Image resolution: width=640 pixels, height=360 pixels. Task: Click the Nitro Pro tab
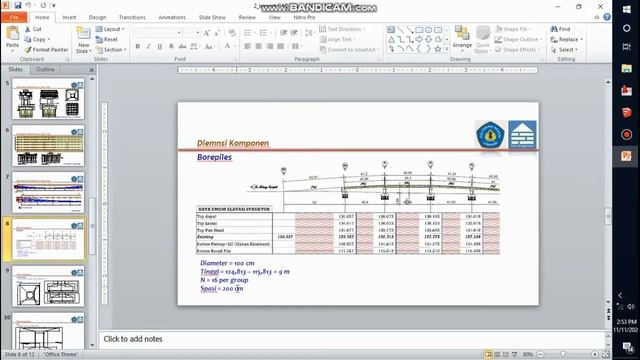tap(304, 17)
